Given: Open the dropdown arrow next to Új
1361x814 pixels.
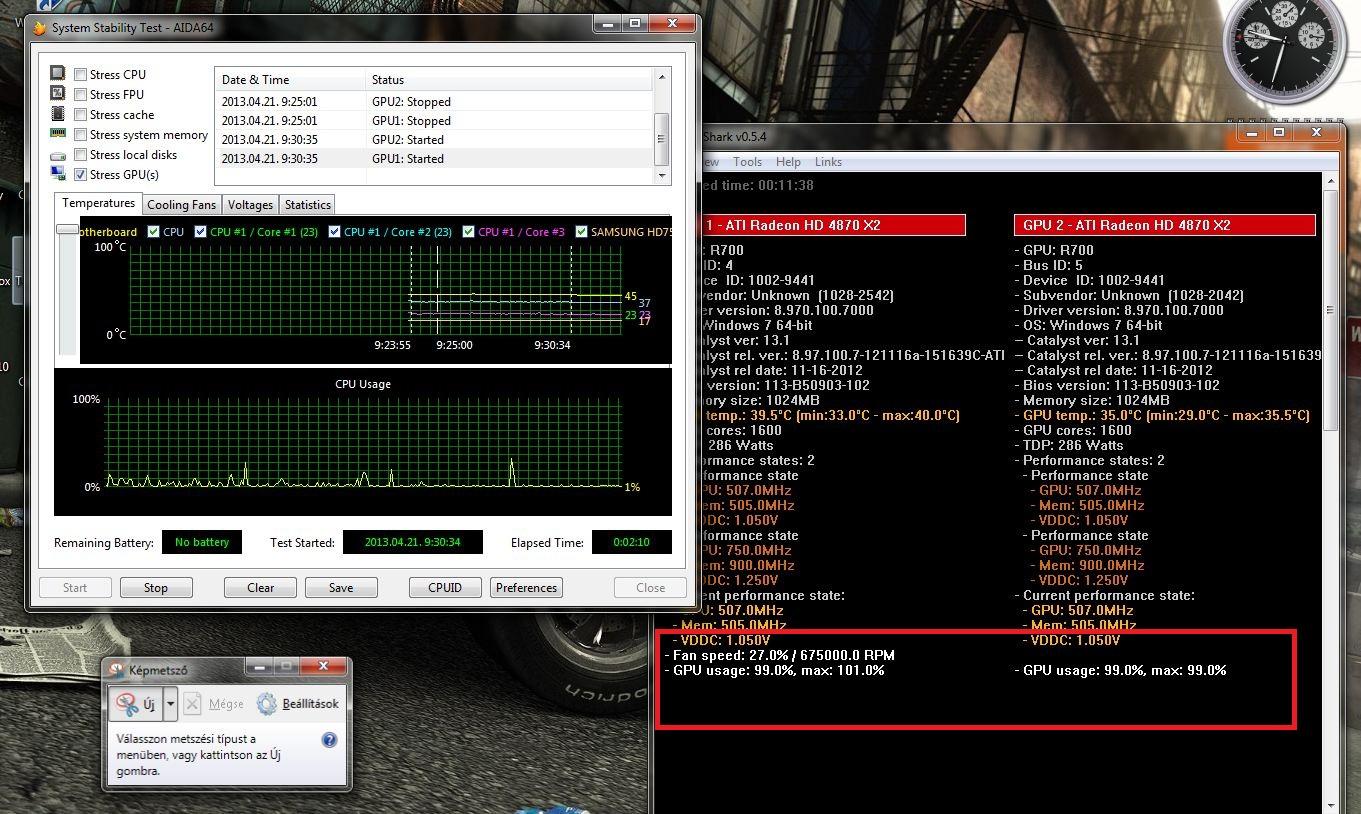Looking at the screenshot, I should click(x=171, y=703).
